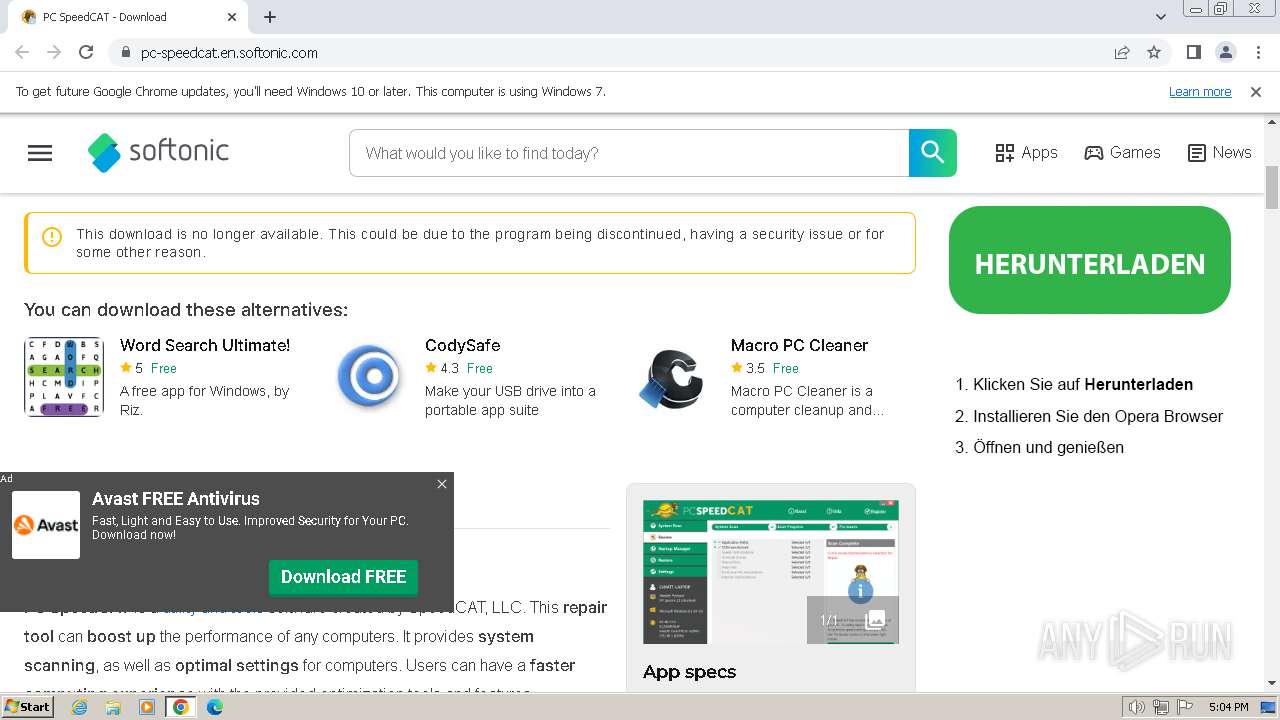Click the page vertical scrollbar thumb
This screenshot has height=720, width=1280.
1272,188
